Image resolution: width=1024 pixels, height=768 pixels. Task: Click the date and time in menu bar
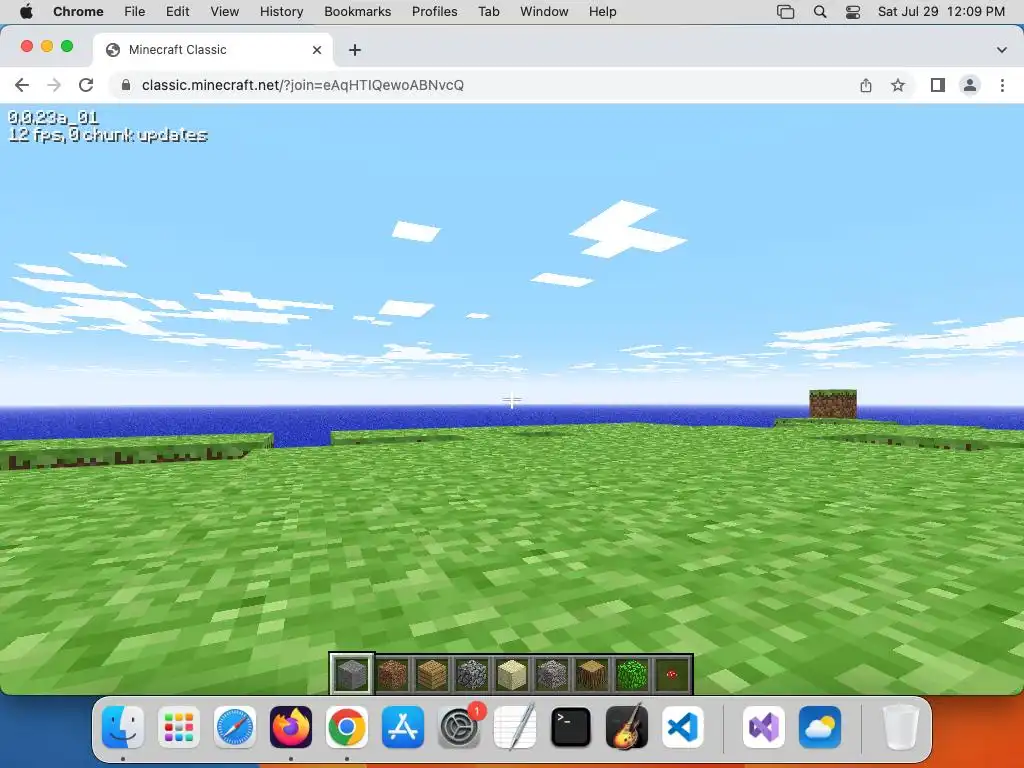[941, 11]
